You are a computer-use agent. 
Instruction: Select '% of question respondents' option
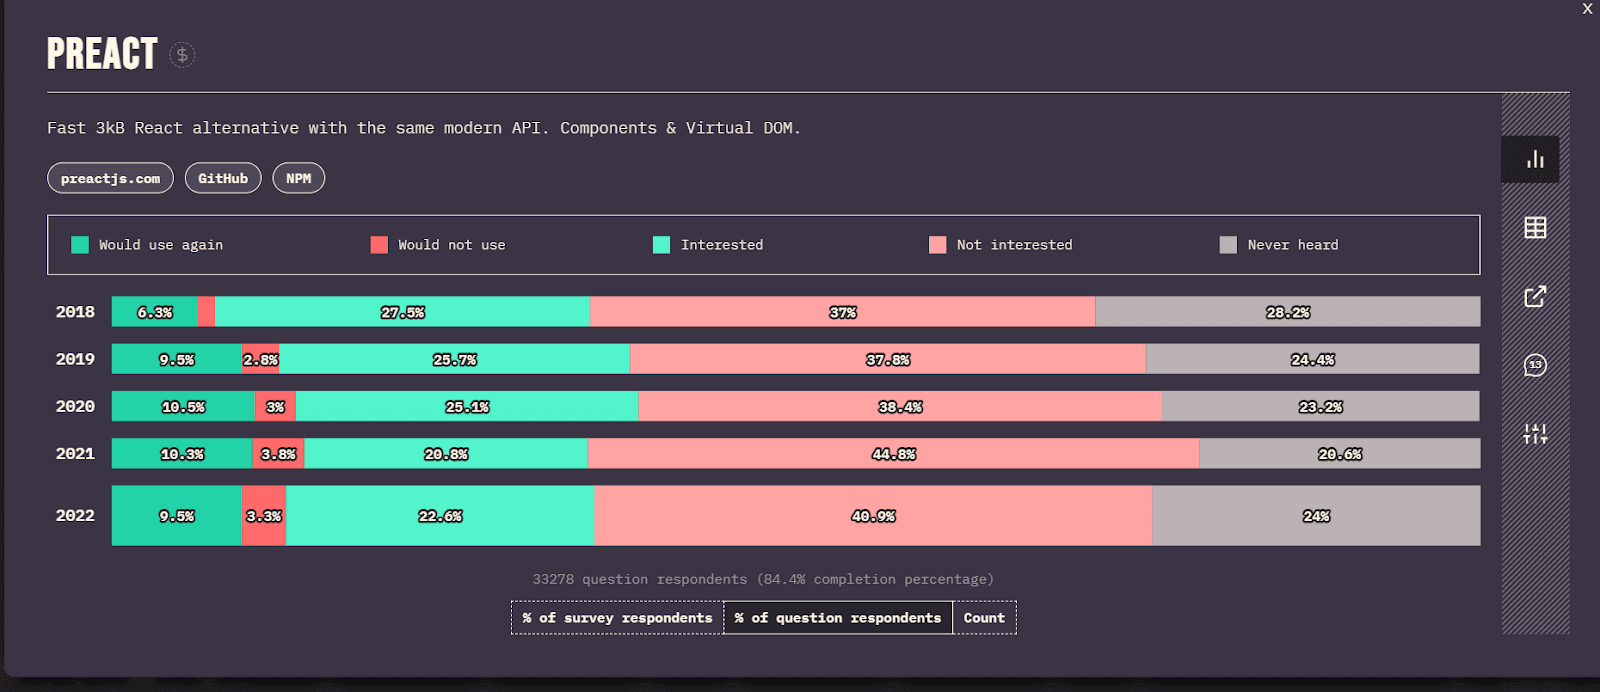837,618
